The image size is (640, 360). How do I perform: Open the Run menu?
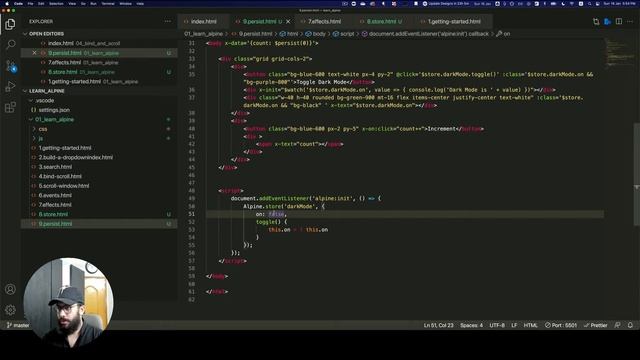coord(93,3)
